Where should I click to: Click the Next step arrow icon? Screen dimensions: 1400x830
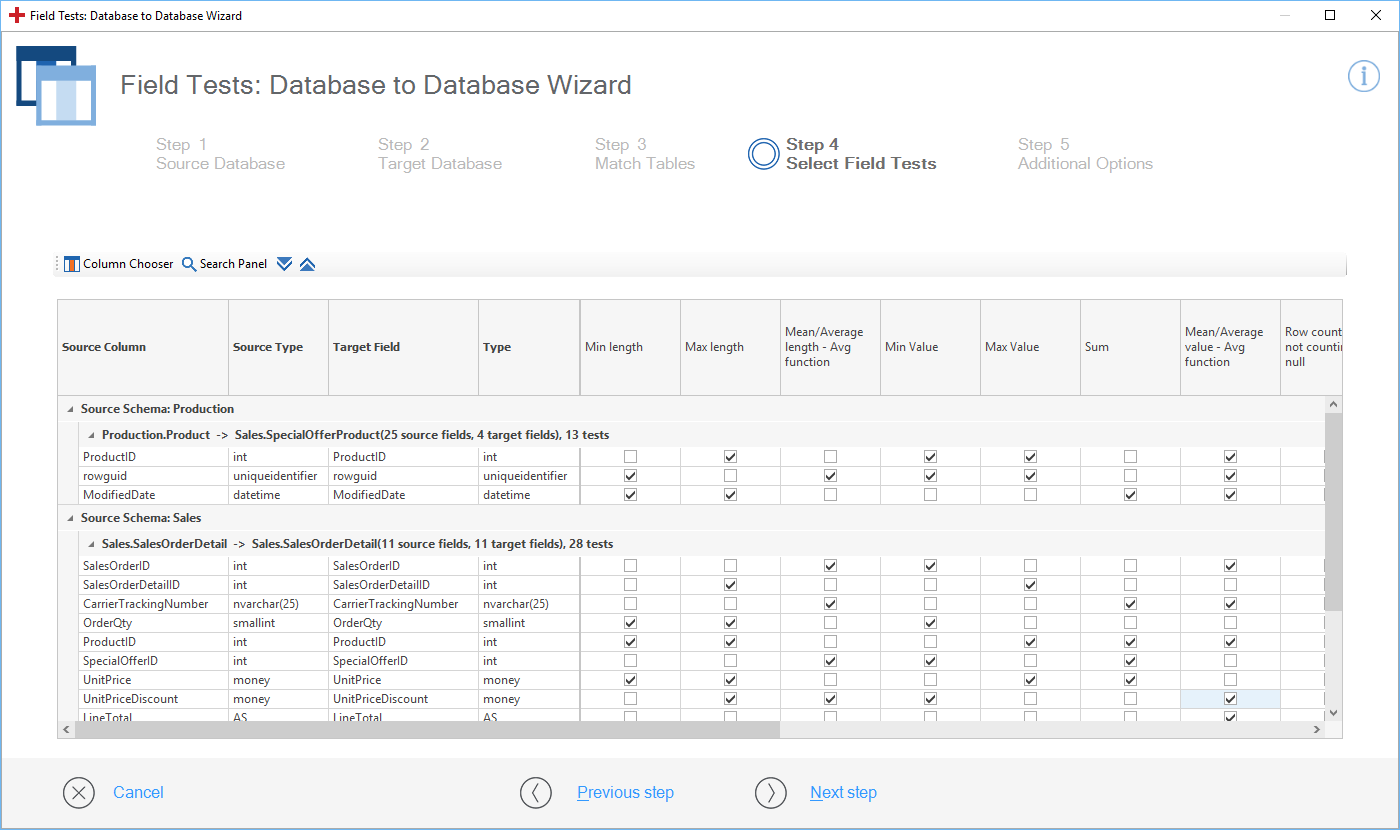tap(771, 792)
